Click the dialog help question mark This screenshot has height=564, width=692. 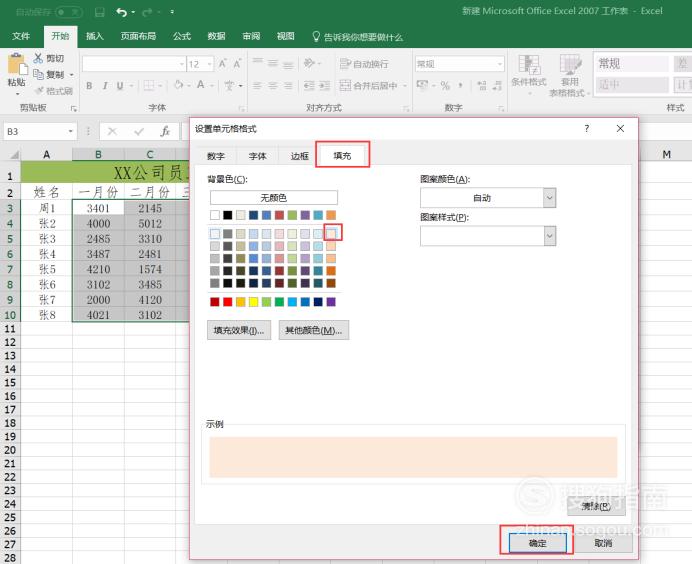587,128
